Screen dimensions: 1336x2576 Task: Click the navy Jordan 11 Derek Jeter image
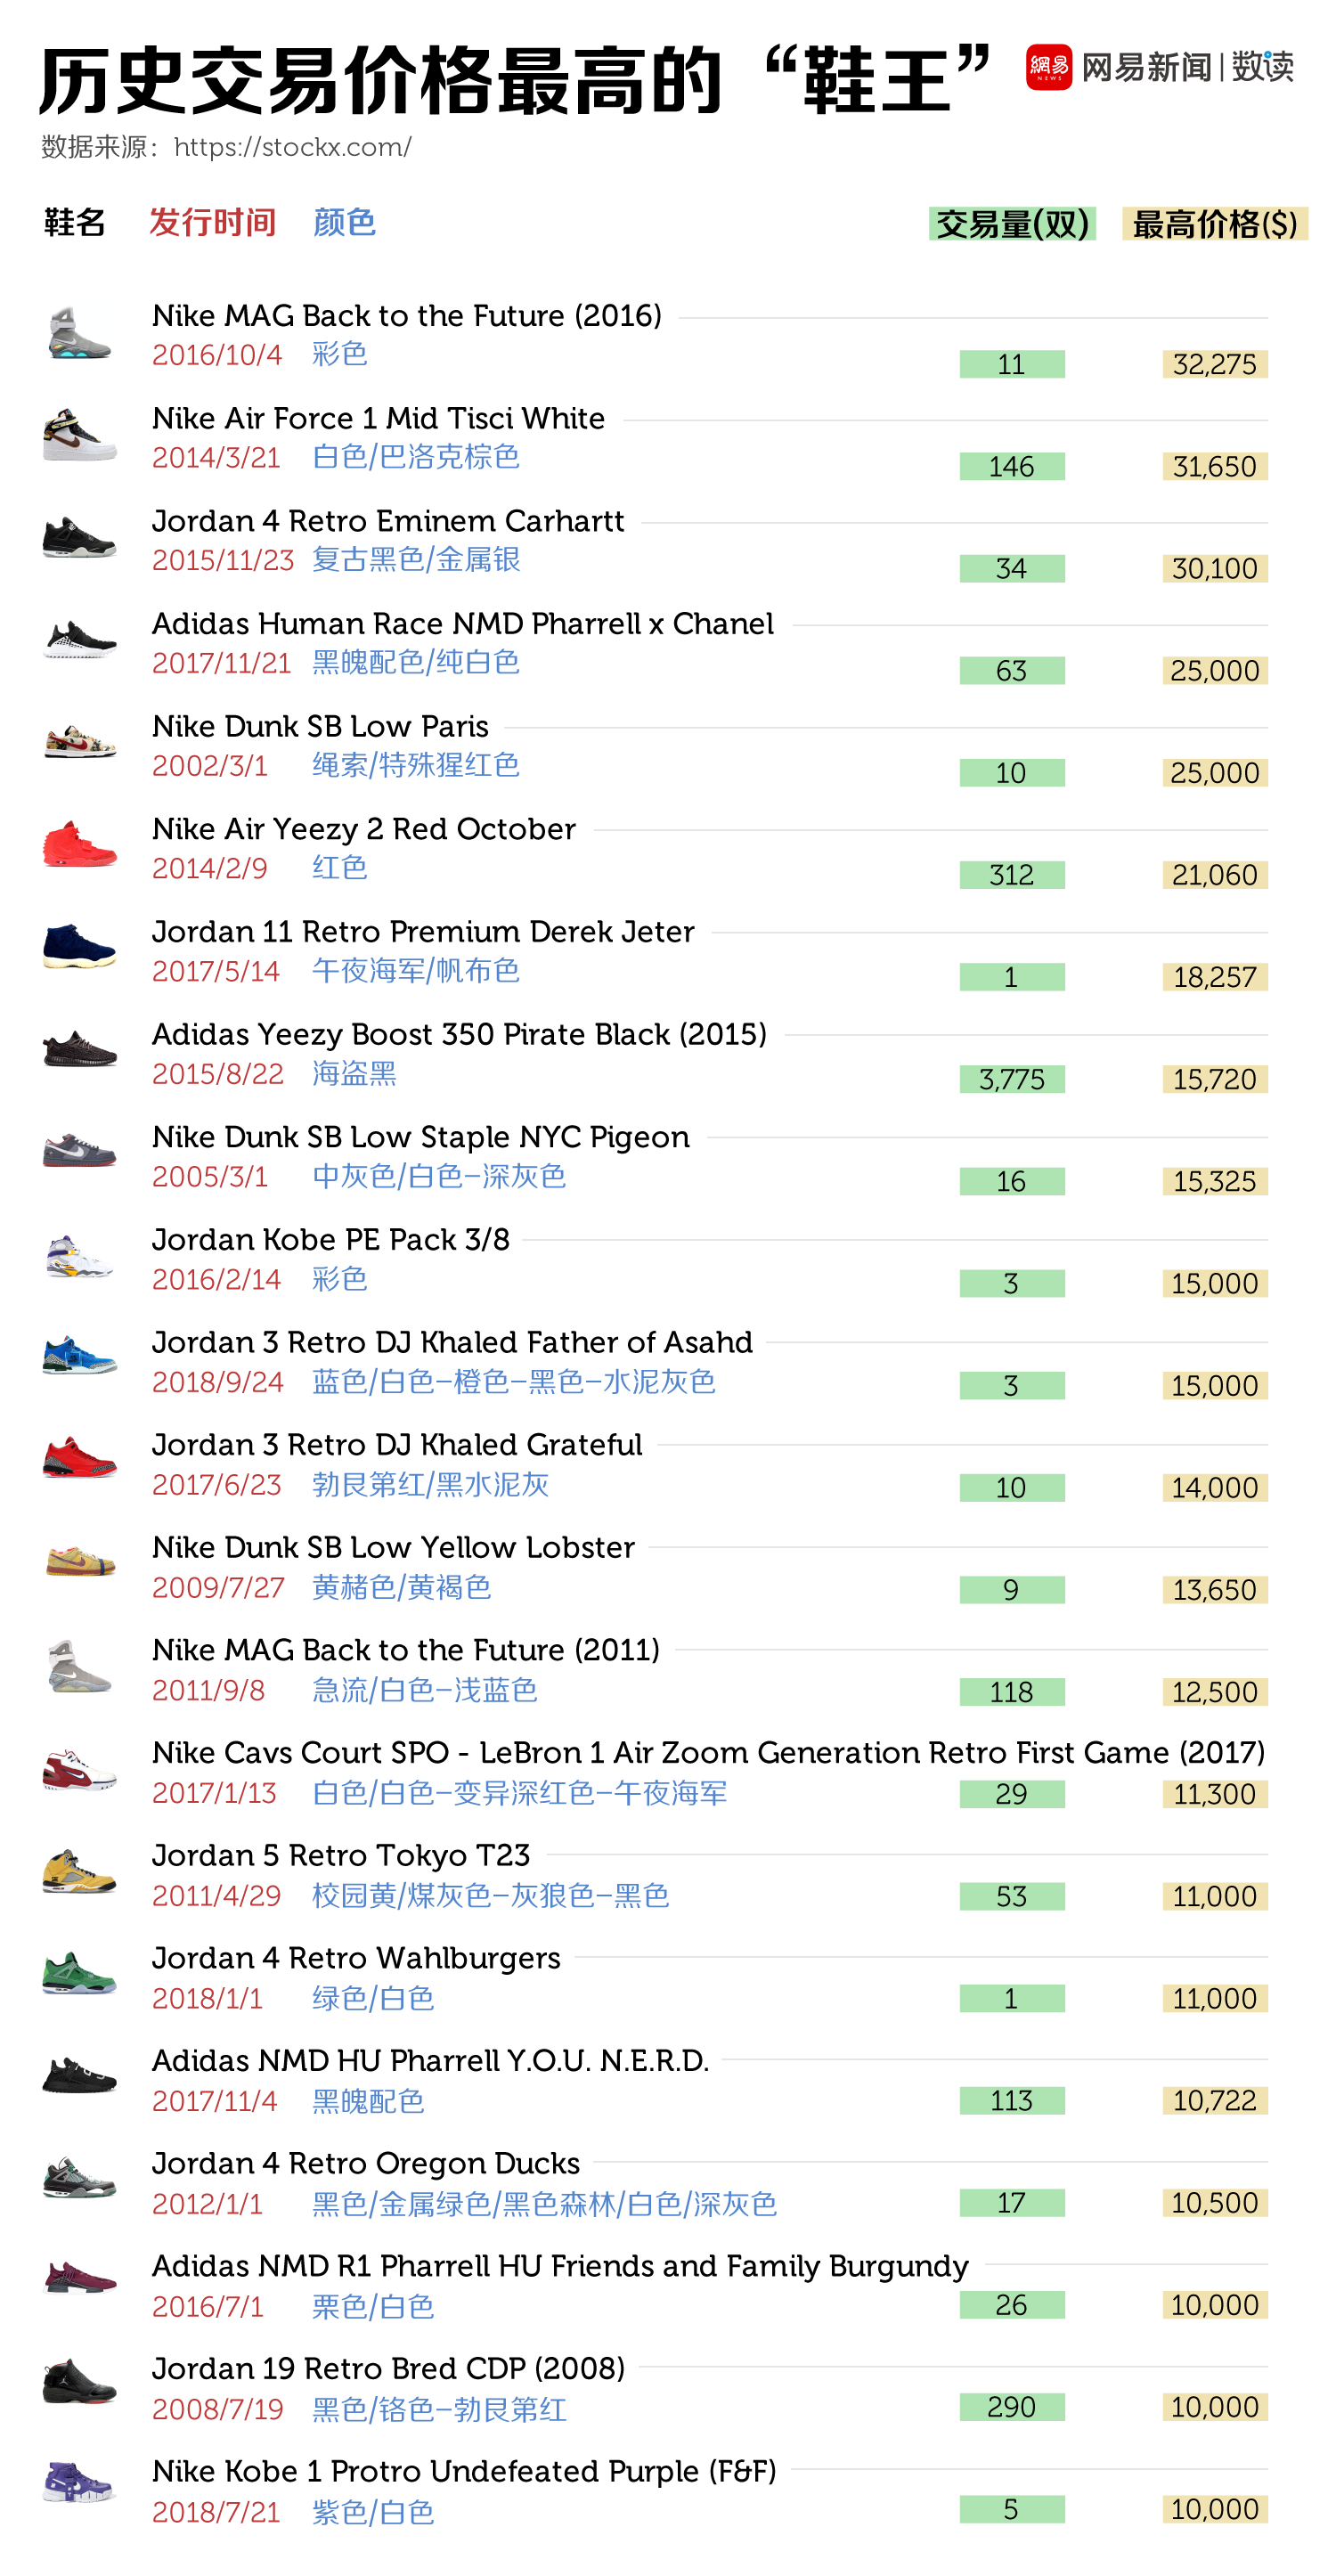(79, 947)
